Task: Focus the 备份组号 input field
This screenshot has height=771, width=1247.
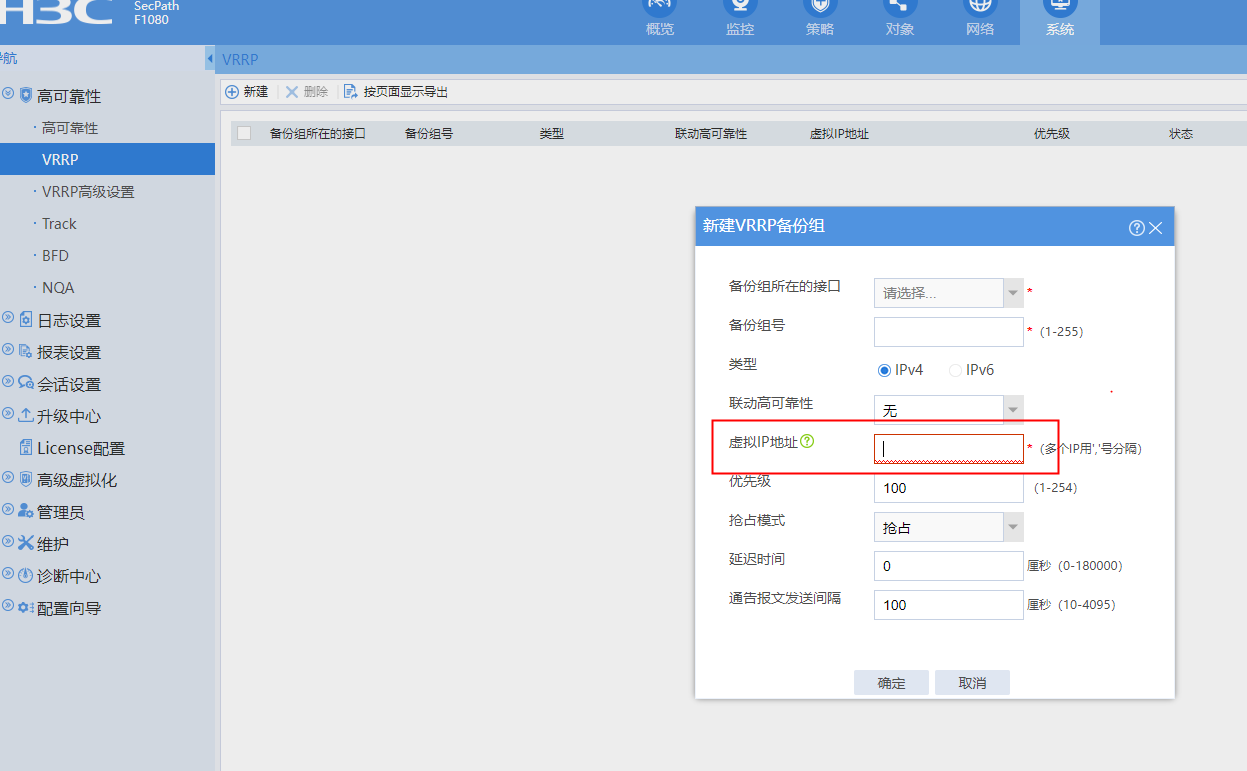Action: click(x=949, y=332)
